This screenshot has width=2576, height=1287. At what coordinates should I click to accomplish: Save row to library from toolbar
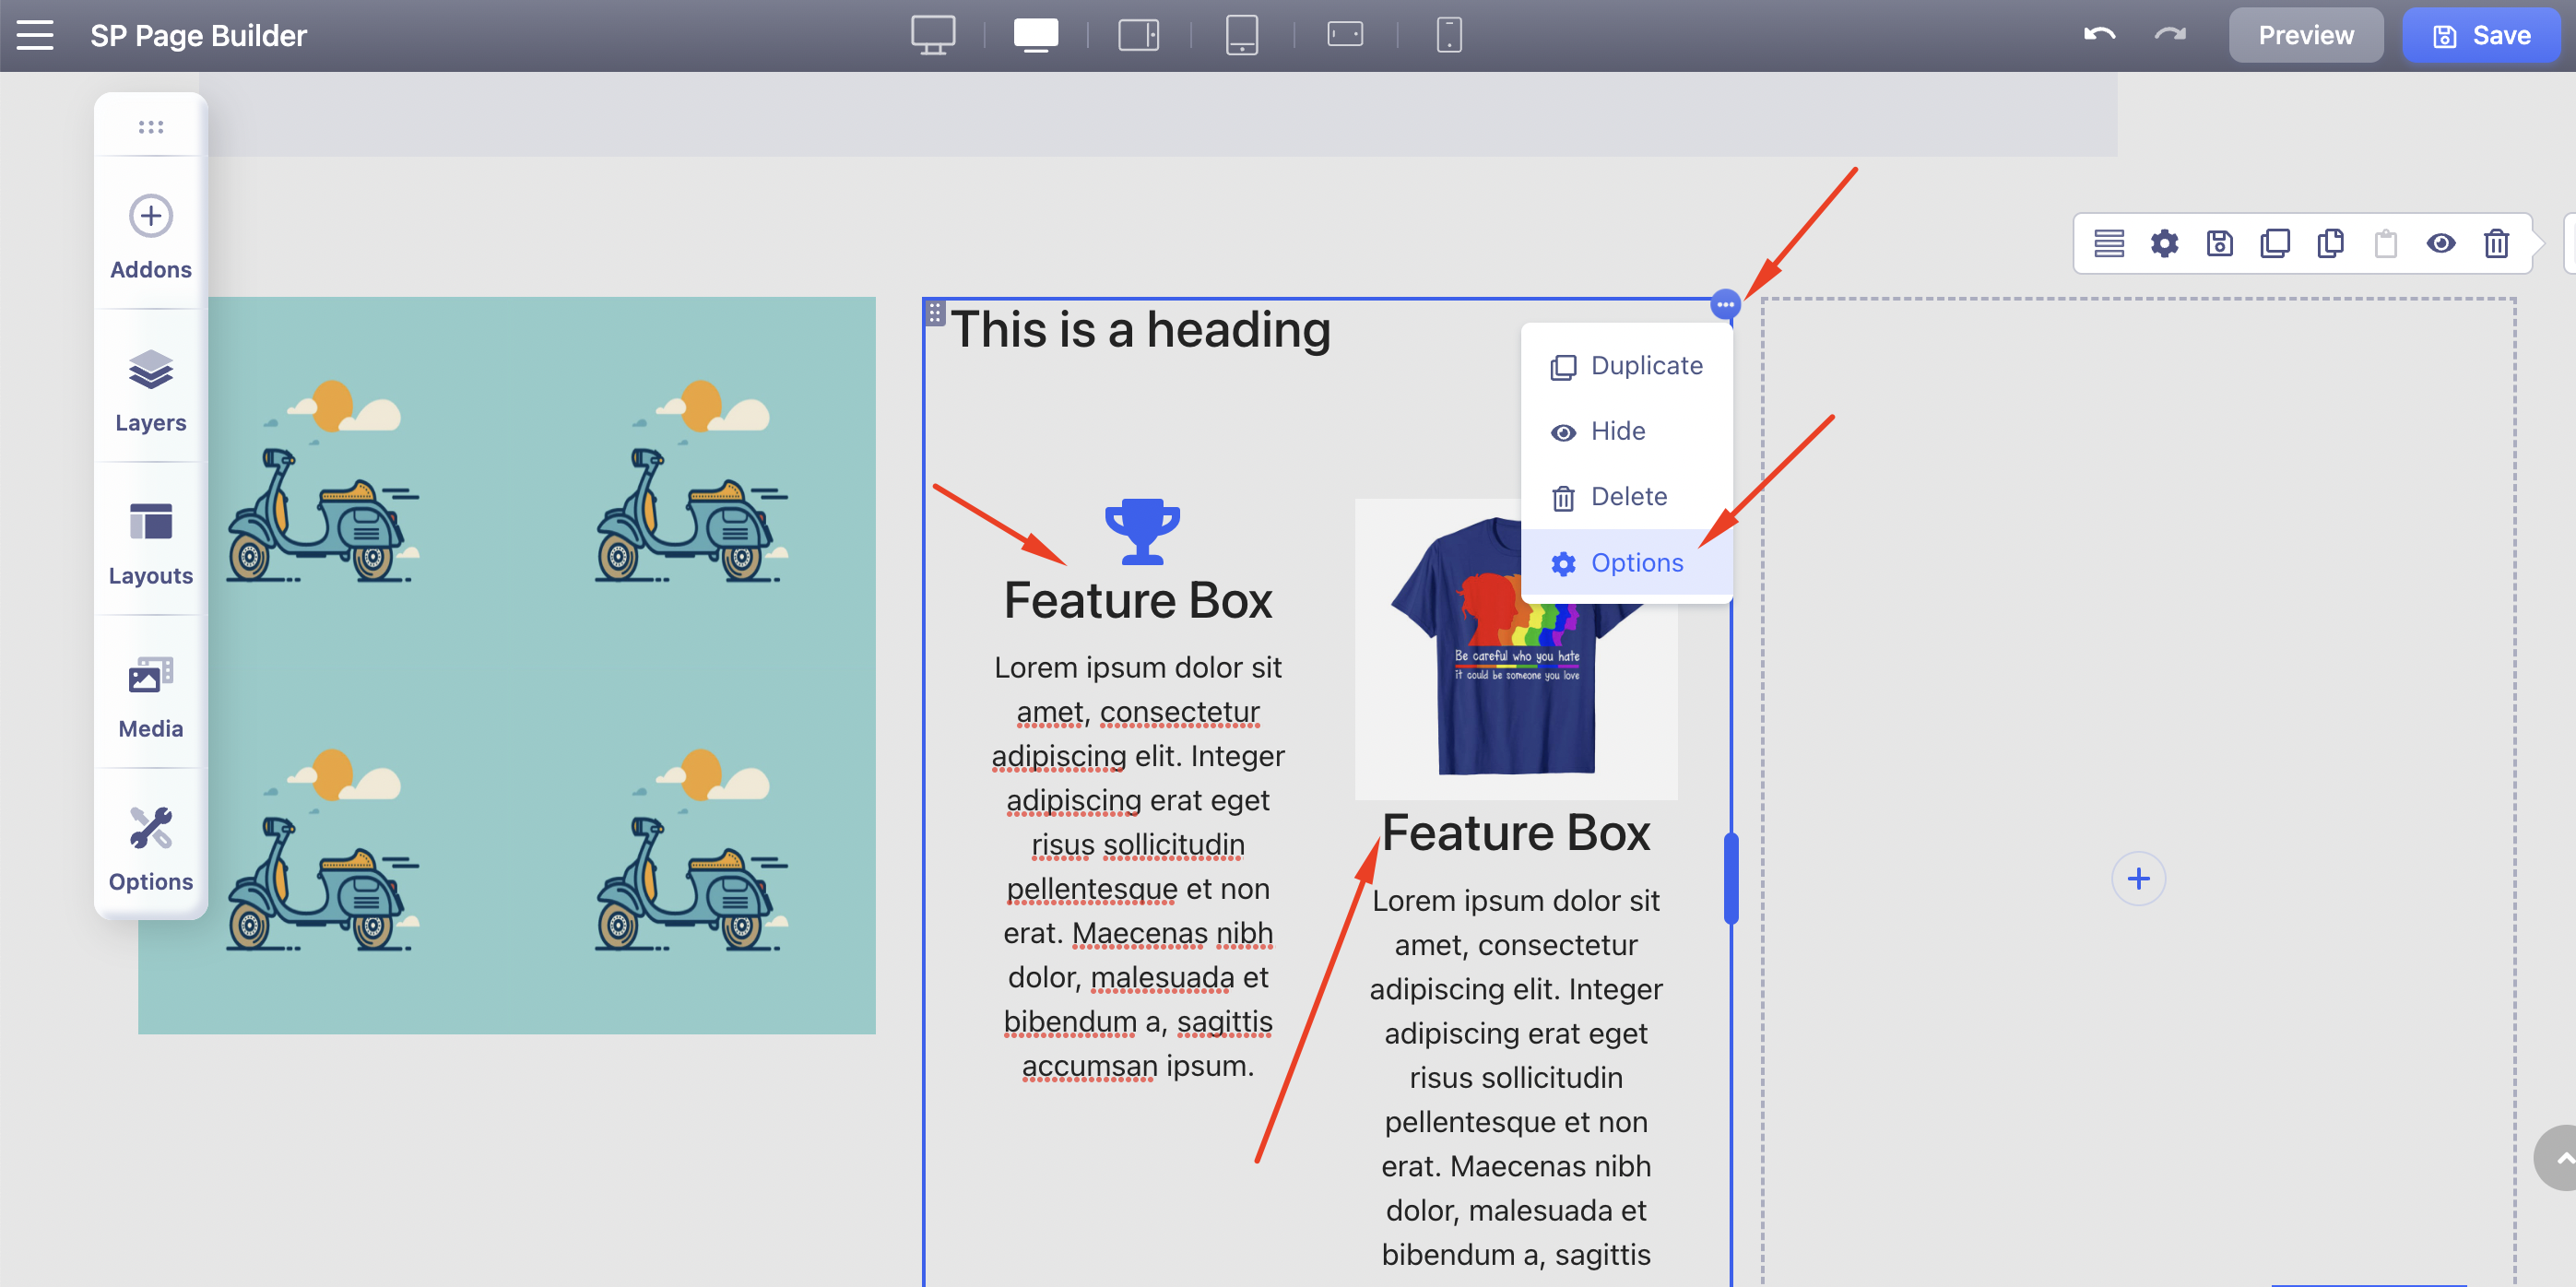click(2219, 243)
